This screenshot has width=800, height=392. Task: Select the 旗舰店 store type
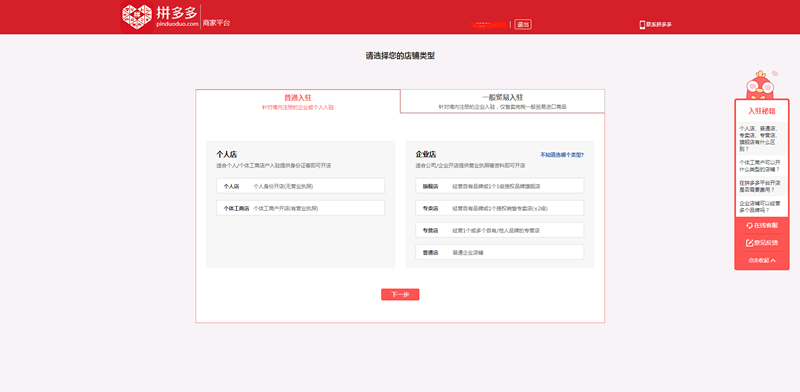[499, 186]
